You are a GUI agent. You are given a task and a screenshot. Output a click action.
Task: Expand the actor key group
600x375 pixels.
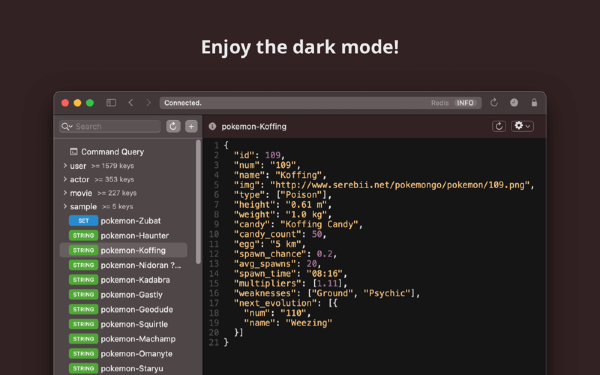click(x=65, y=179)
